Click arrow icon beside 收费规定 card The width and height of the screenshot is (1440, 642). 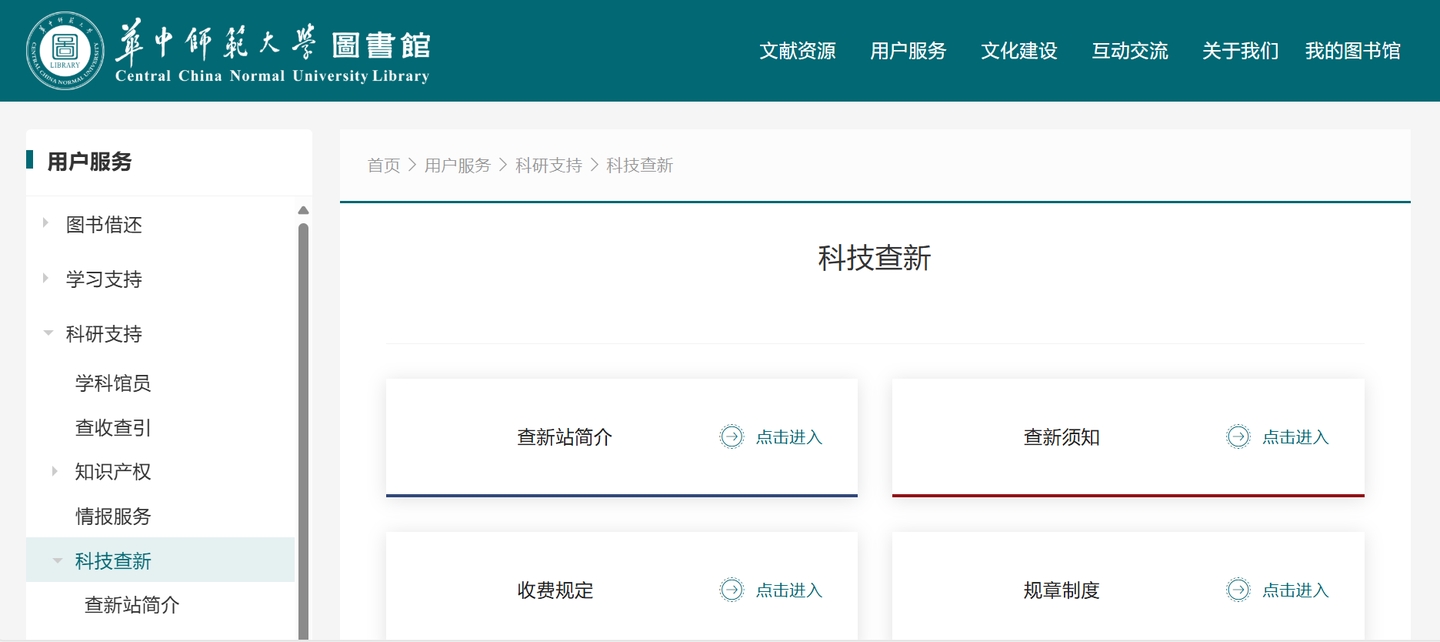[732, 590]
